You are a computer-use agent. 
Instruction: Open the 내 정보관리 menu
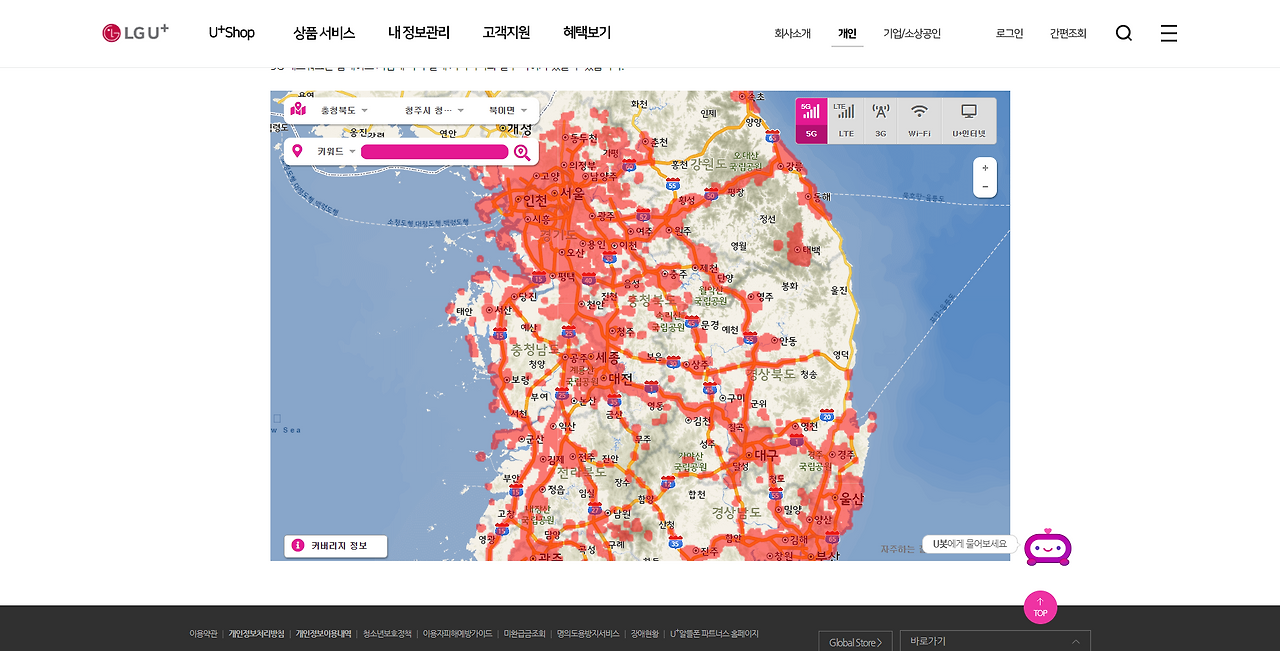(x=419, y=33)
